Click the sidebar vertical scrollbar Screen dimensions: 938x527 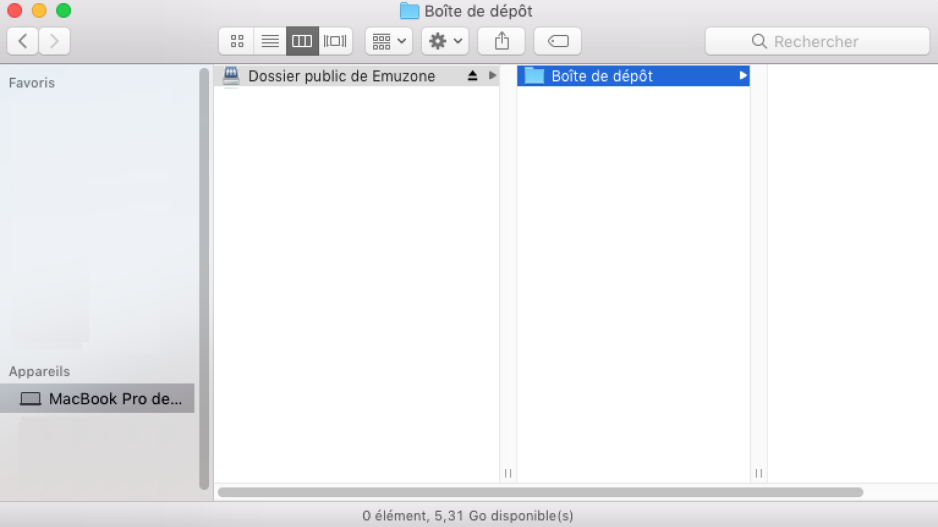[204, 279]
